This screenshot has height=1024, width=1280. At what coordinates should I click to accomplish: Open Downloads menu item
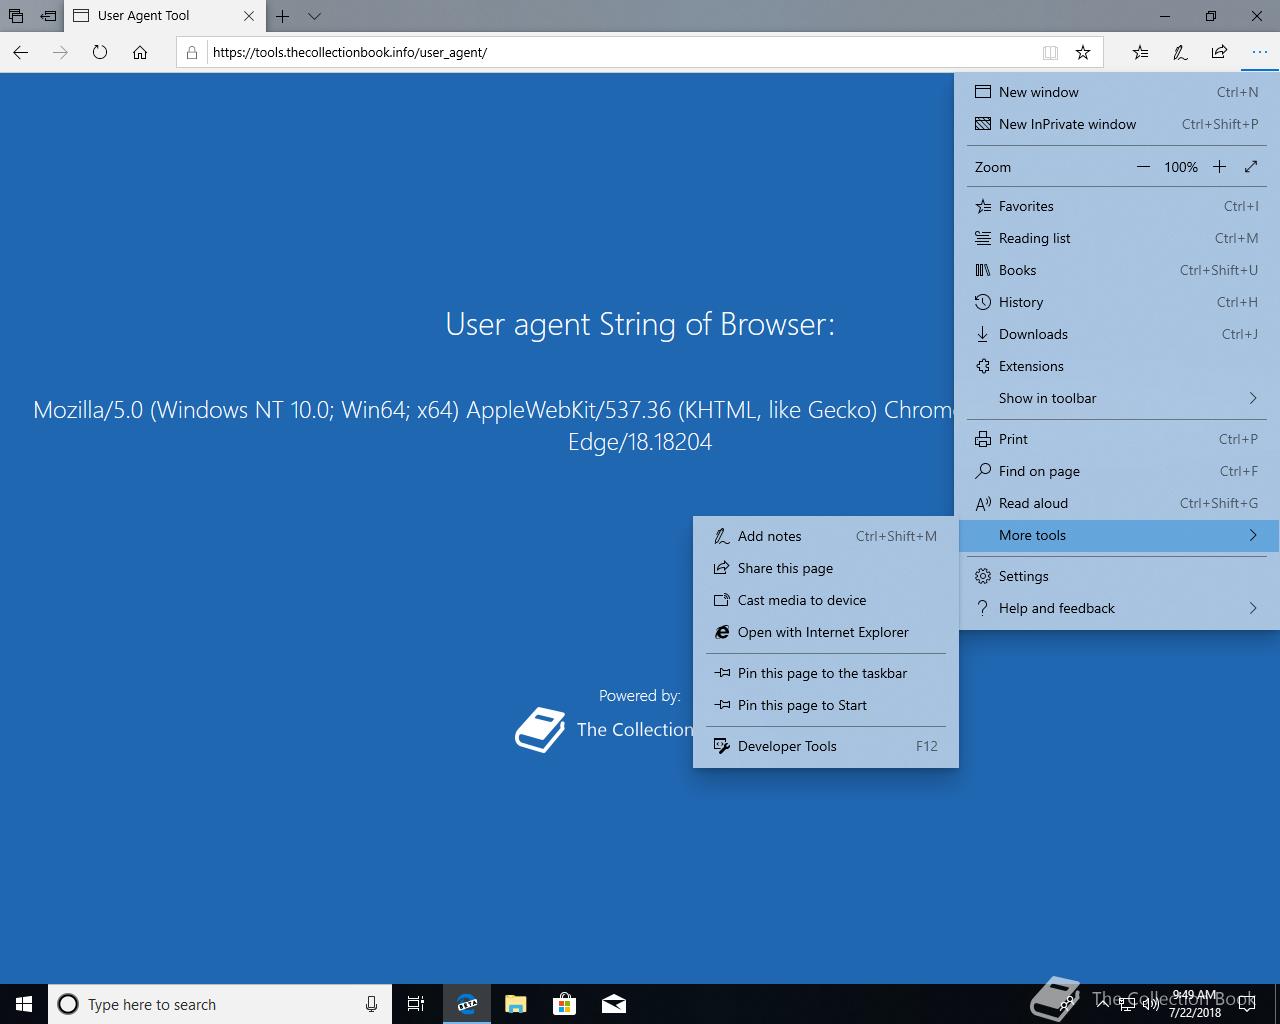1118,334
